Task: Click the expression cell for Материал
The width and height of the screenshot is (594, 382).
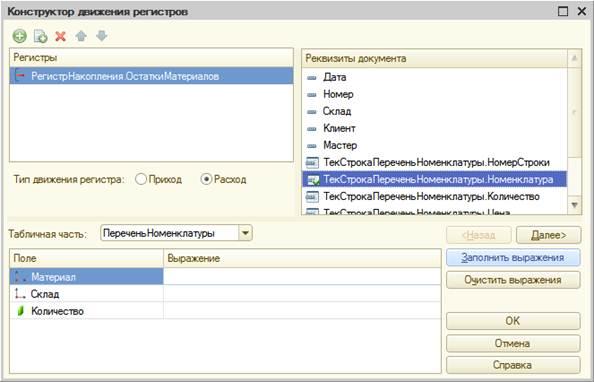Action: (302, 277)
